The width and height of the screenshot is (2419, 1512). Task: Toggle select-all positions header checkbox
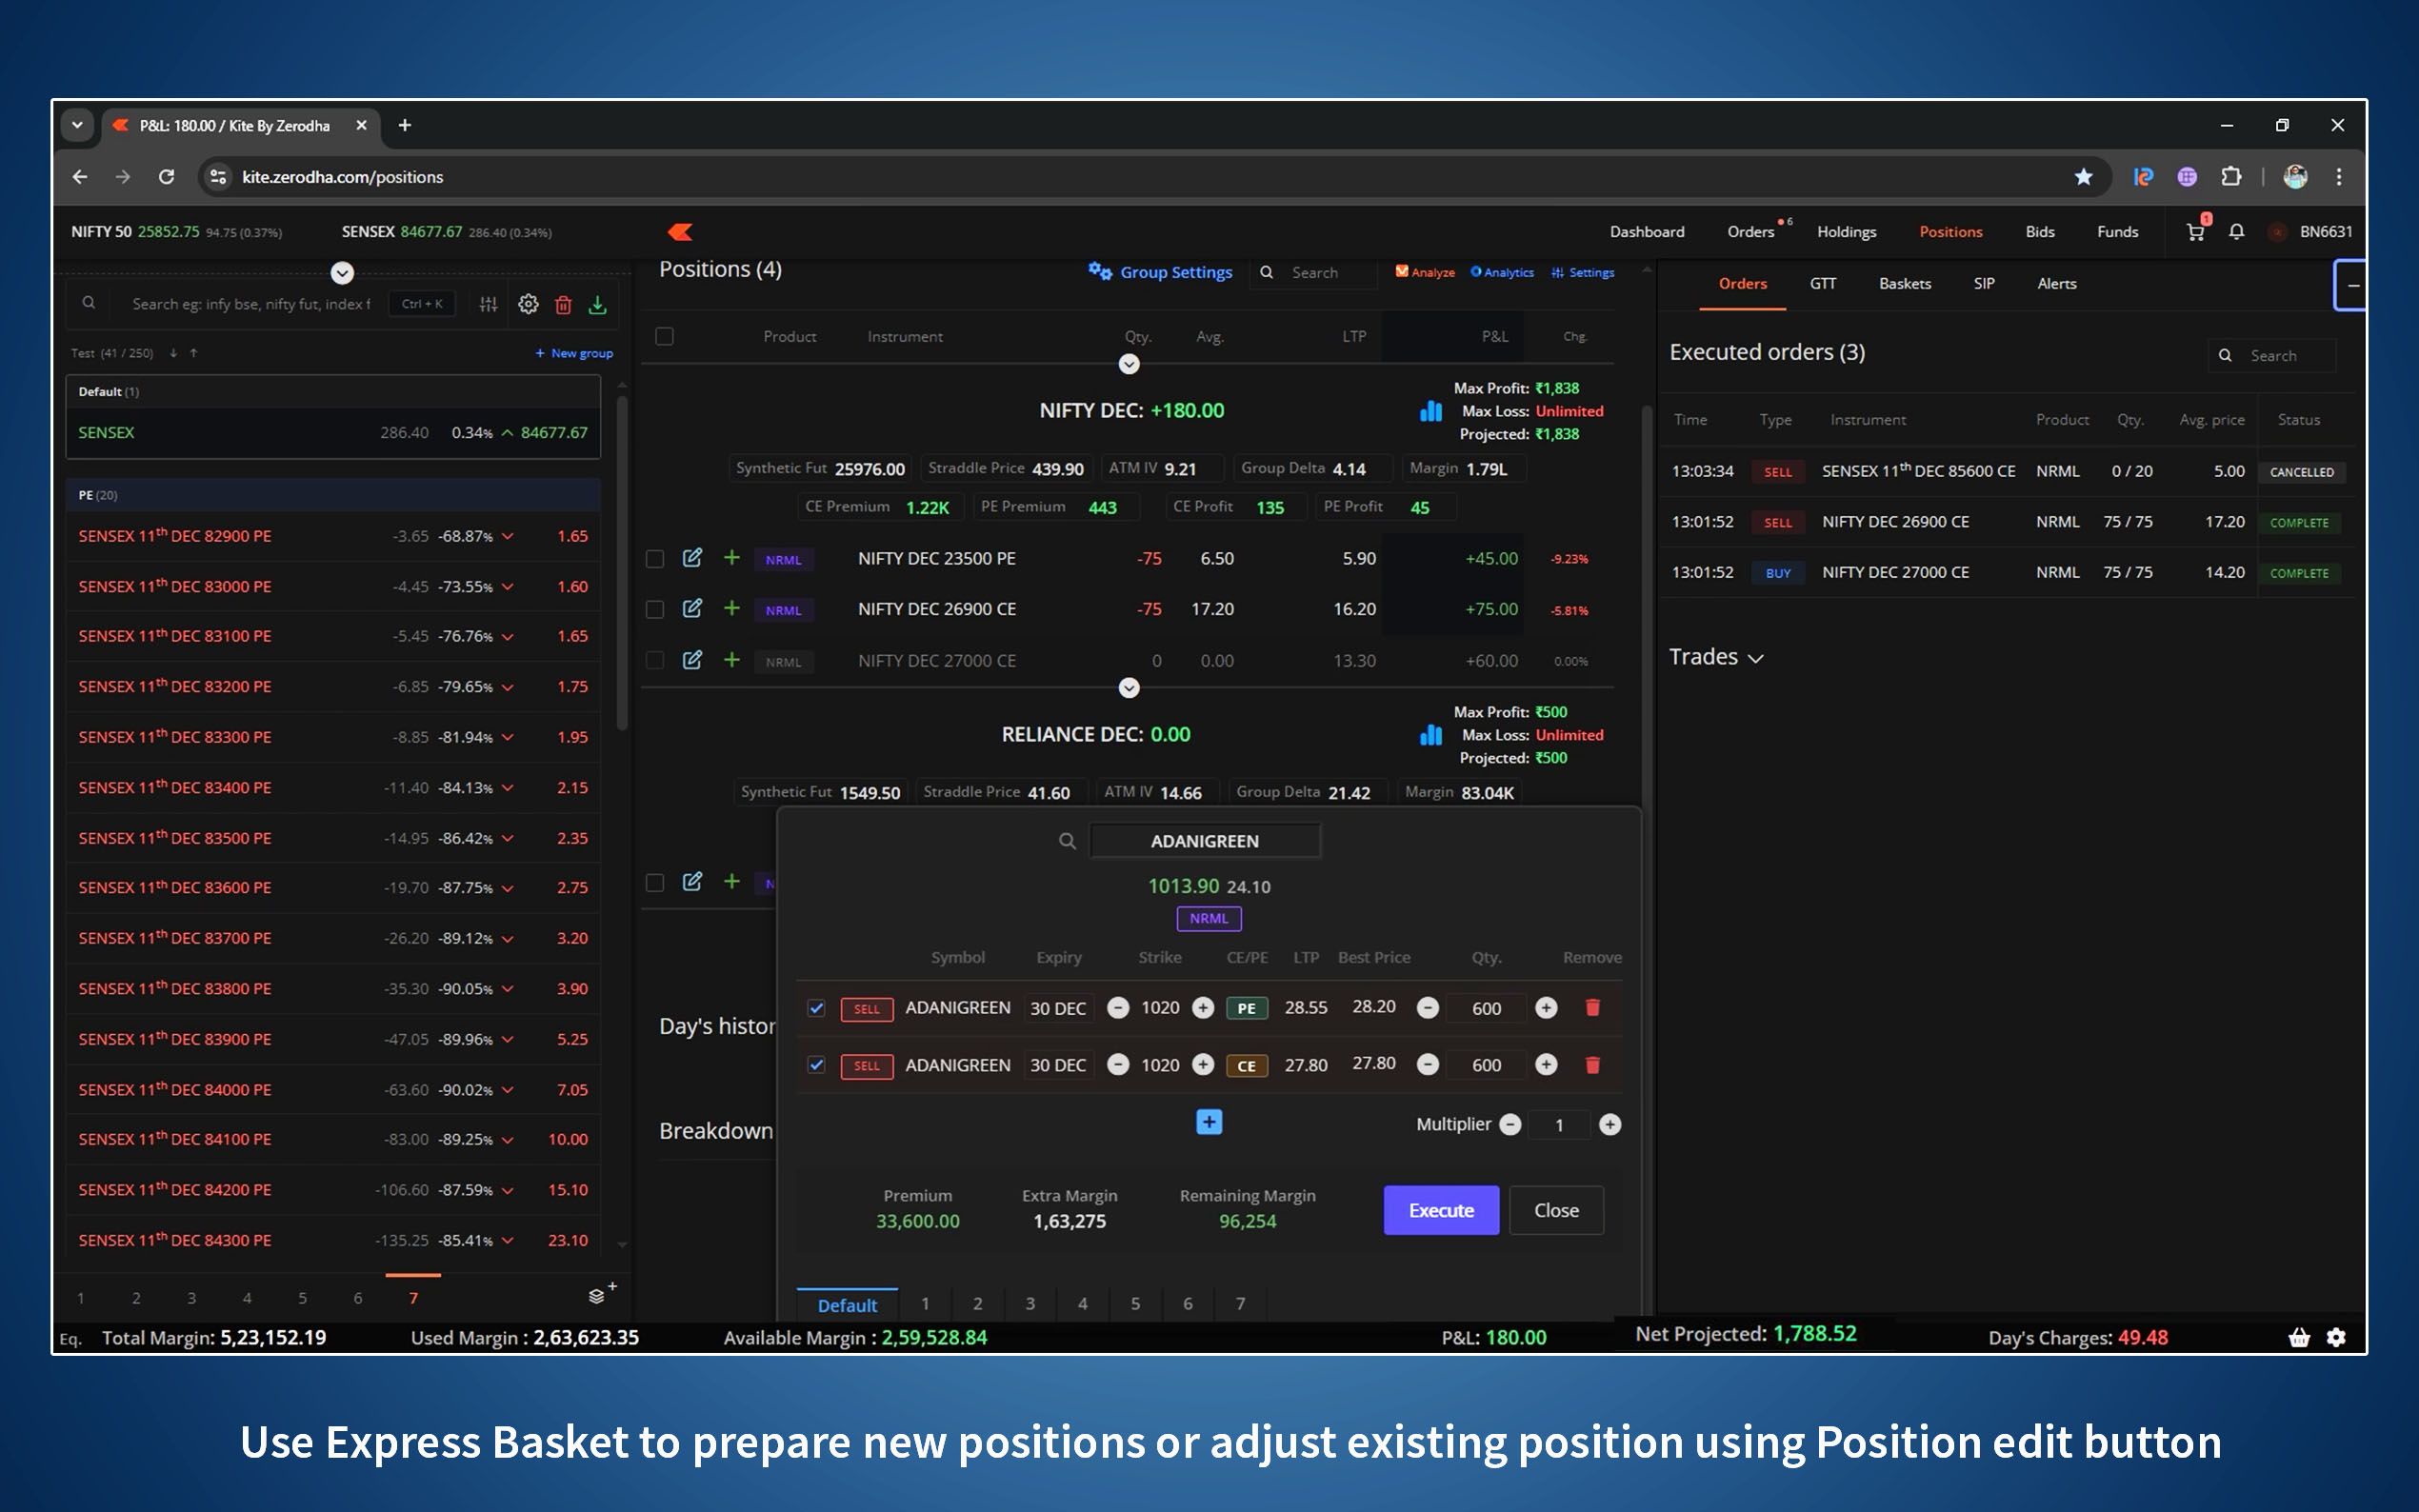click(x=664, y=336)
